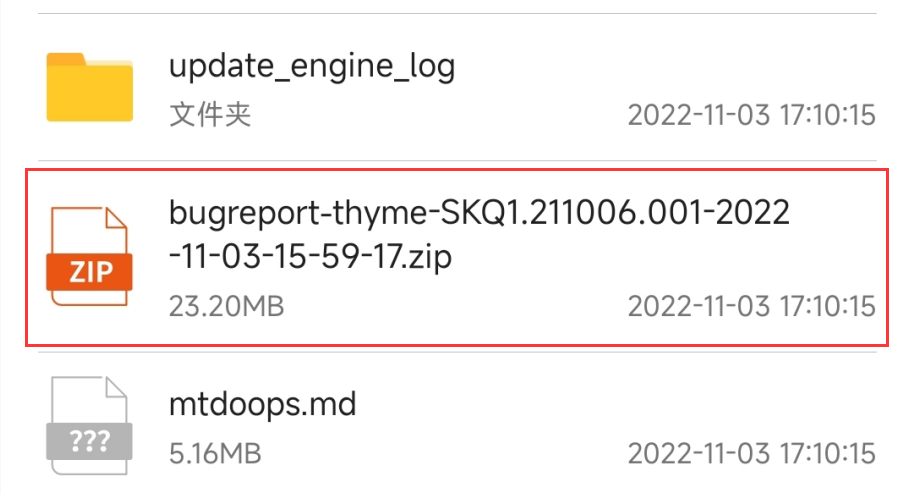Screen dimensions: 914x494
Task: Select the red-outlined bugreport zip row
Action: pyautogui.click(x=457, y=257)
